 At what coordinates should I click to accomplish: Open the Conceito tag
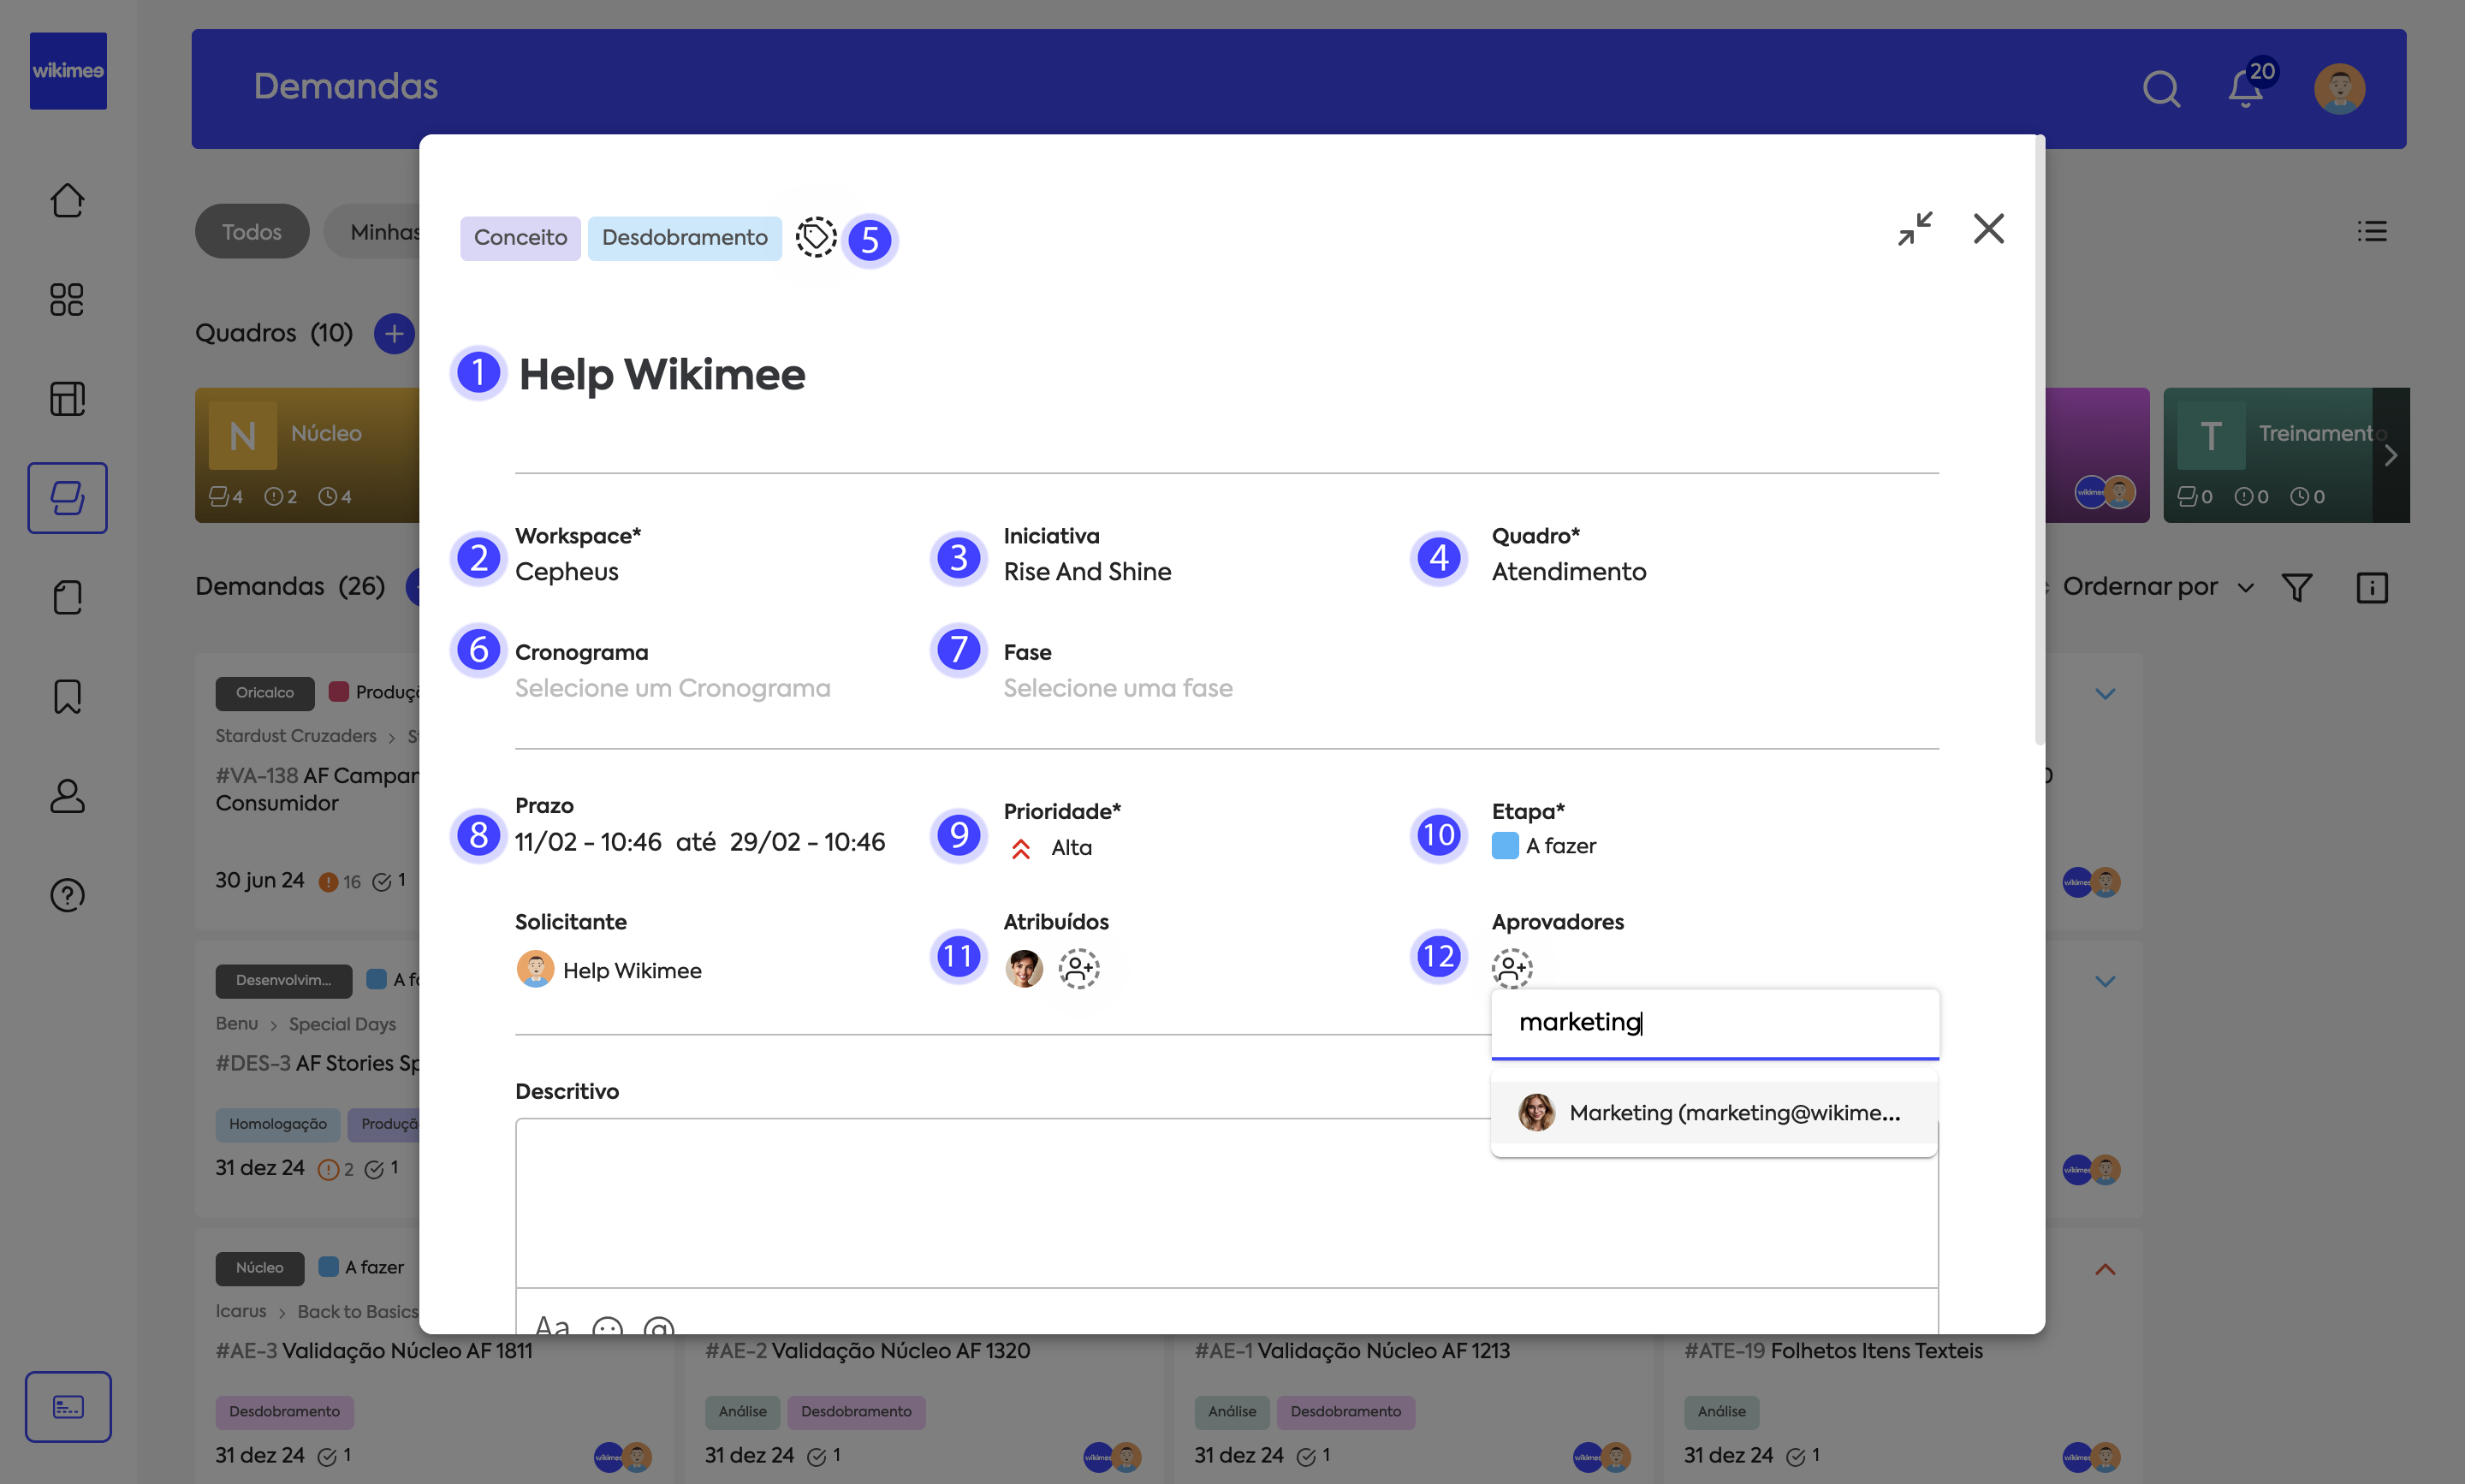520,238
